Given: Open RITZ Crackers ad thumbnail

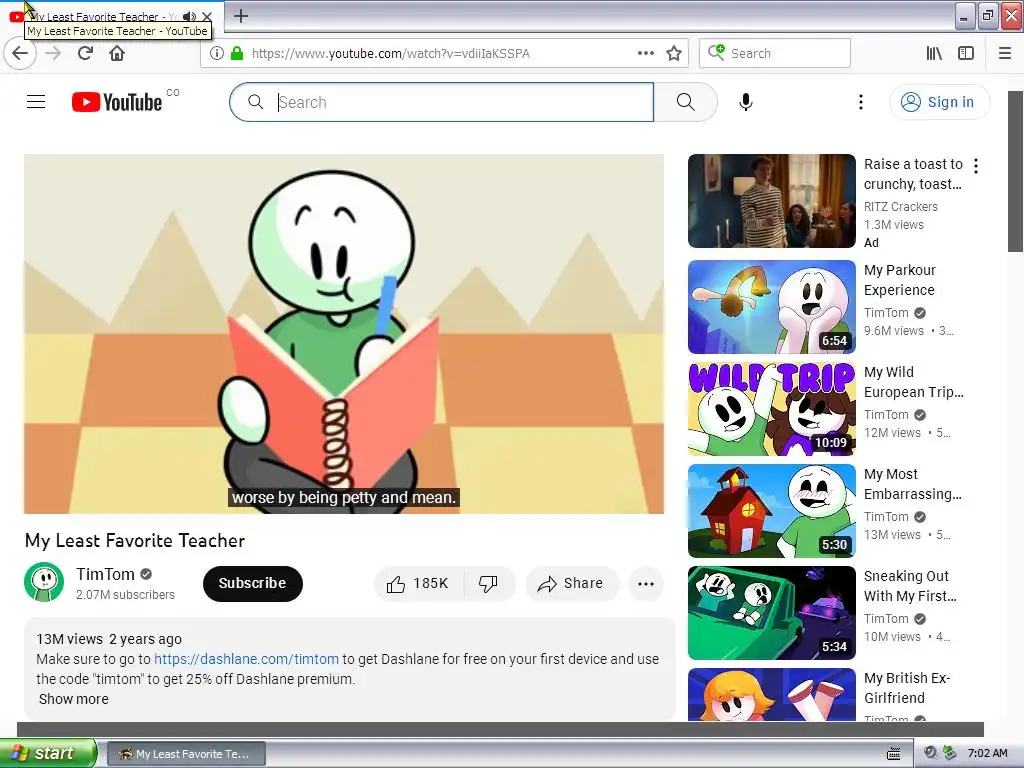Looking at the screenshot, I should point(771,201).
